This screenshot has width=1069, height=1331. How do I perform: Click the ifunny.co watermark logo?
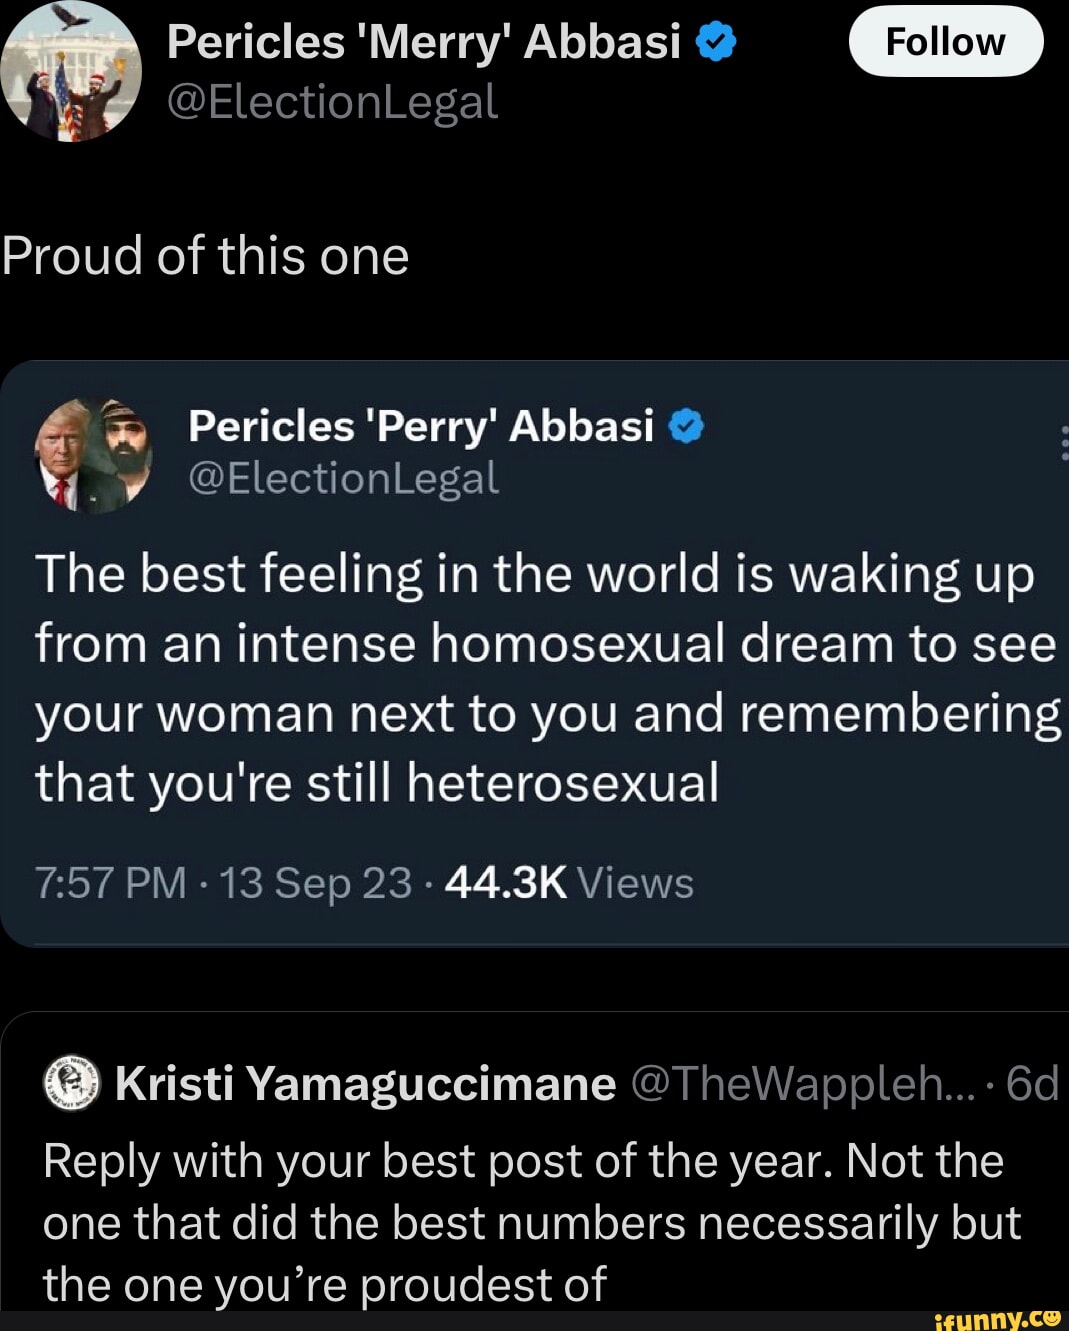click(994, 1318)
